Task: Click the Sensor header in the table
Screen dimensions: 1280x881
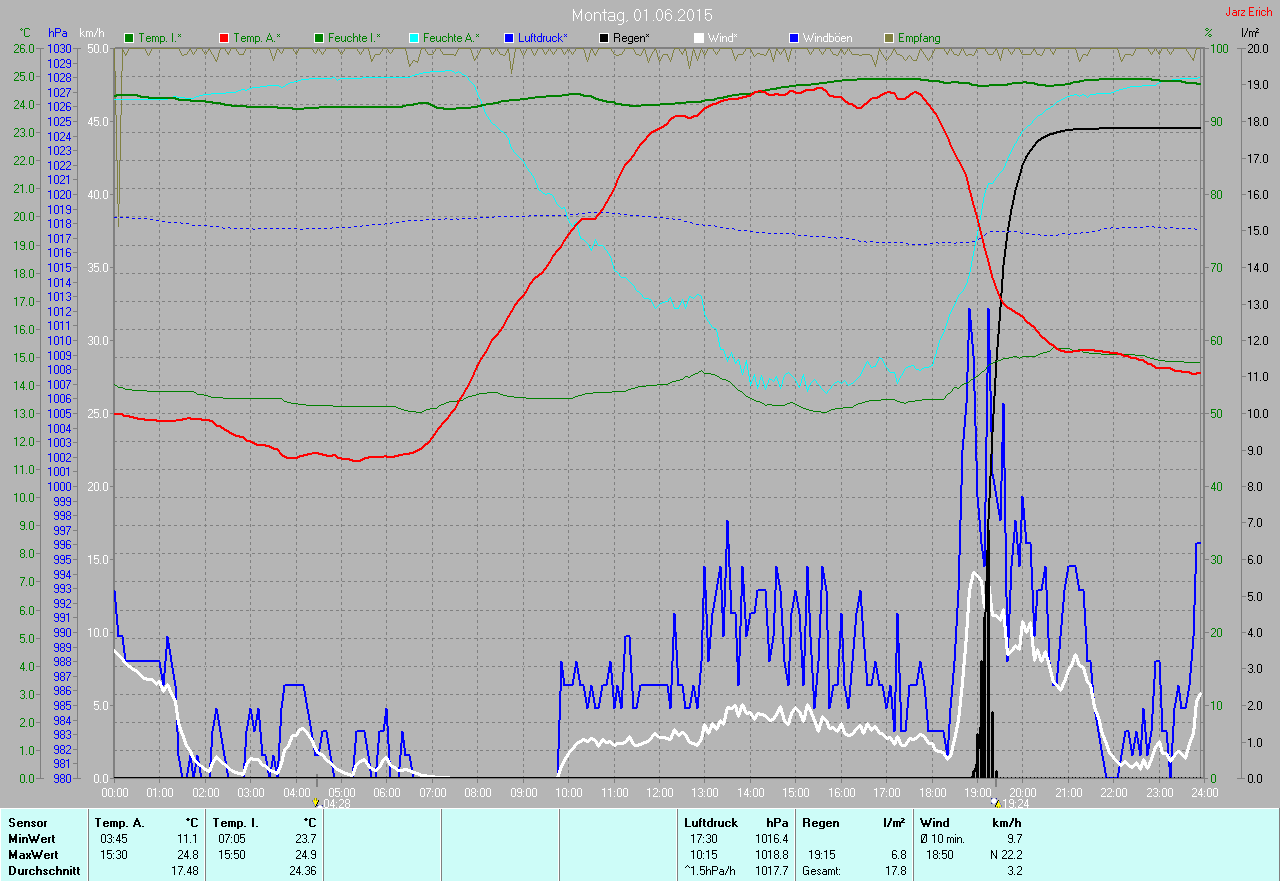Action: (x=27, y=823)
